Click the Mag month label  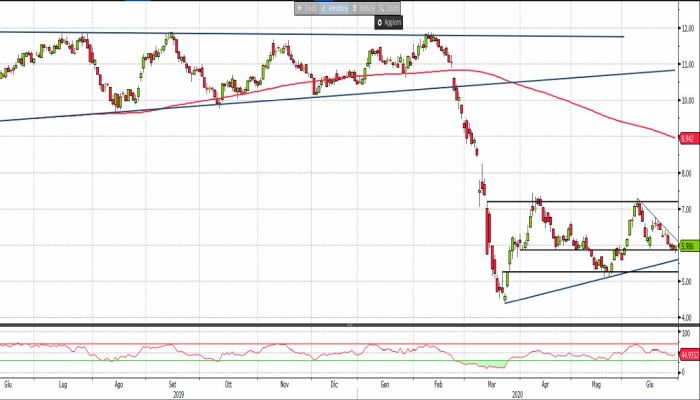point(596,384)
